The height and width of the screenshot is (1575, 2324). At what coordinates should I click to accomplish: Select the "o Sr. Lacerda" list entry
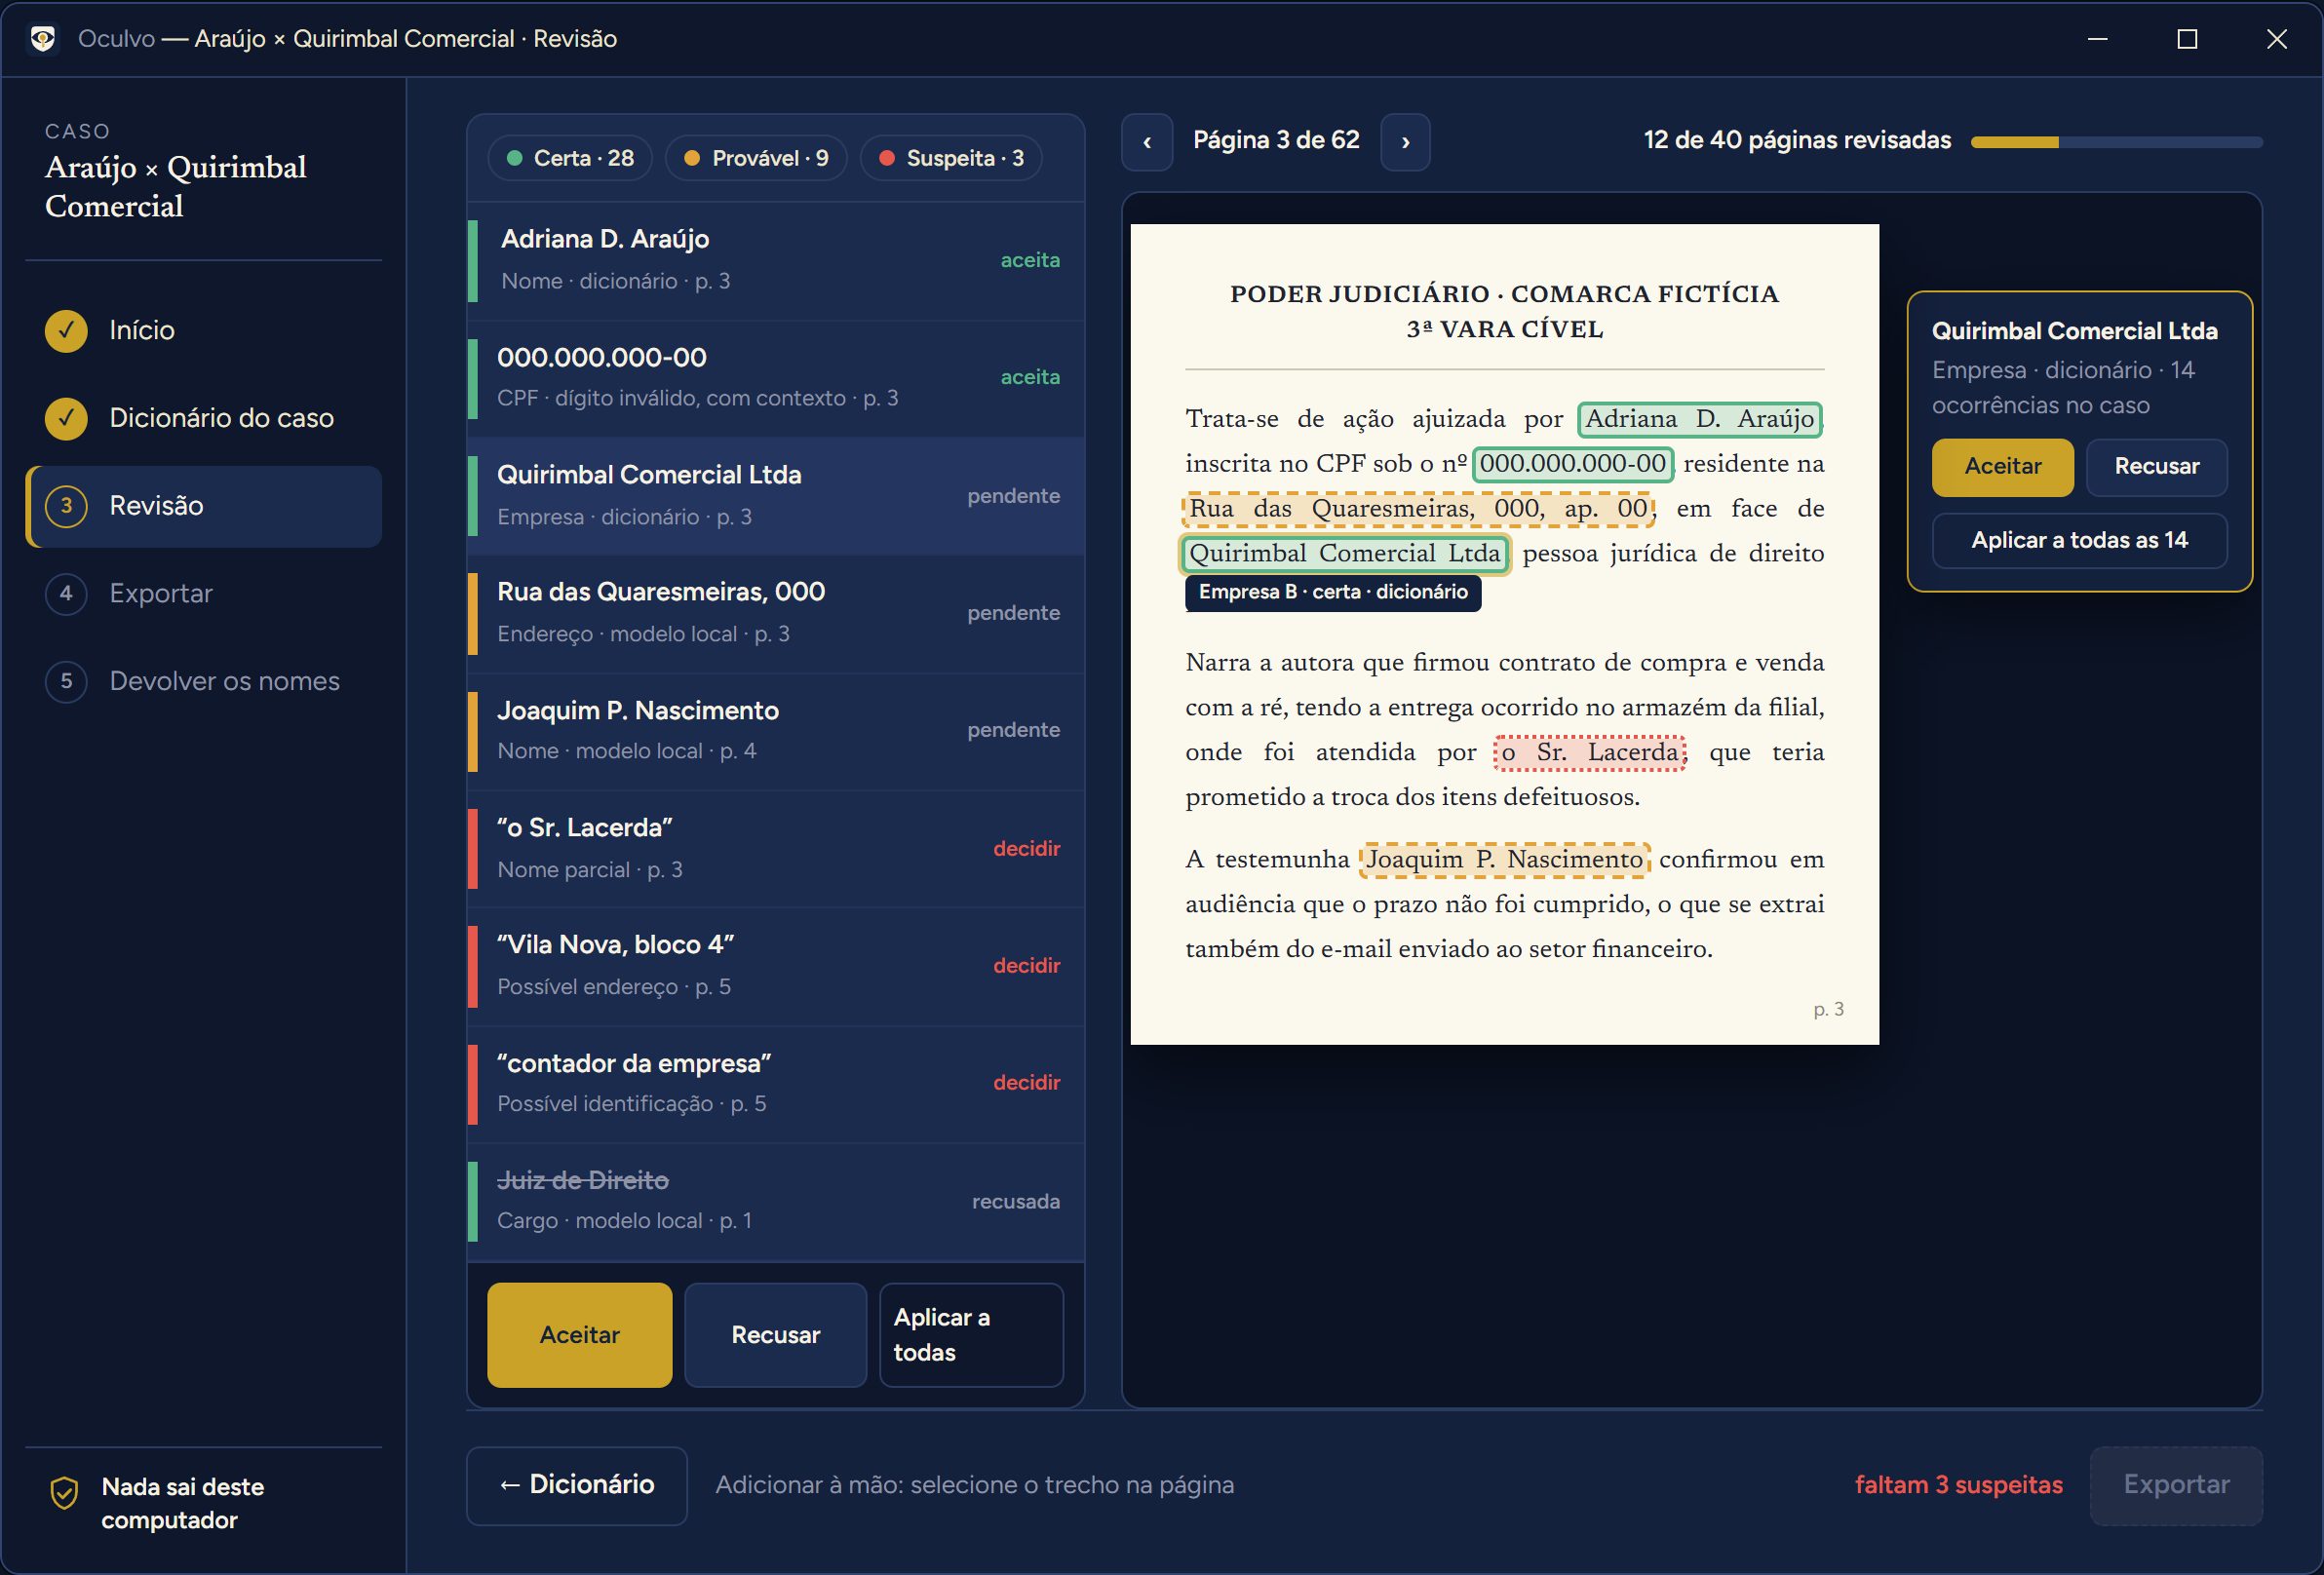776,848
